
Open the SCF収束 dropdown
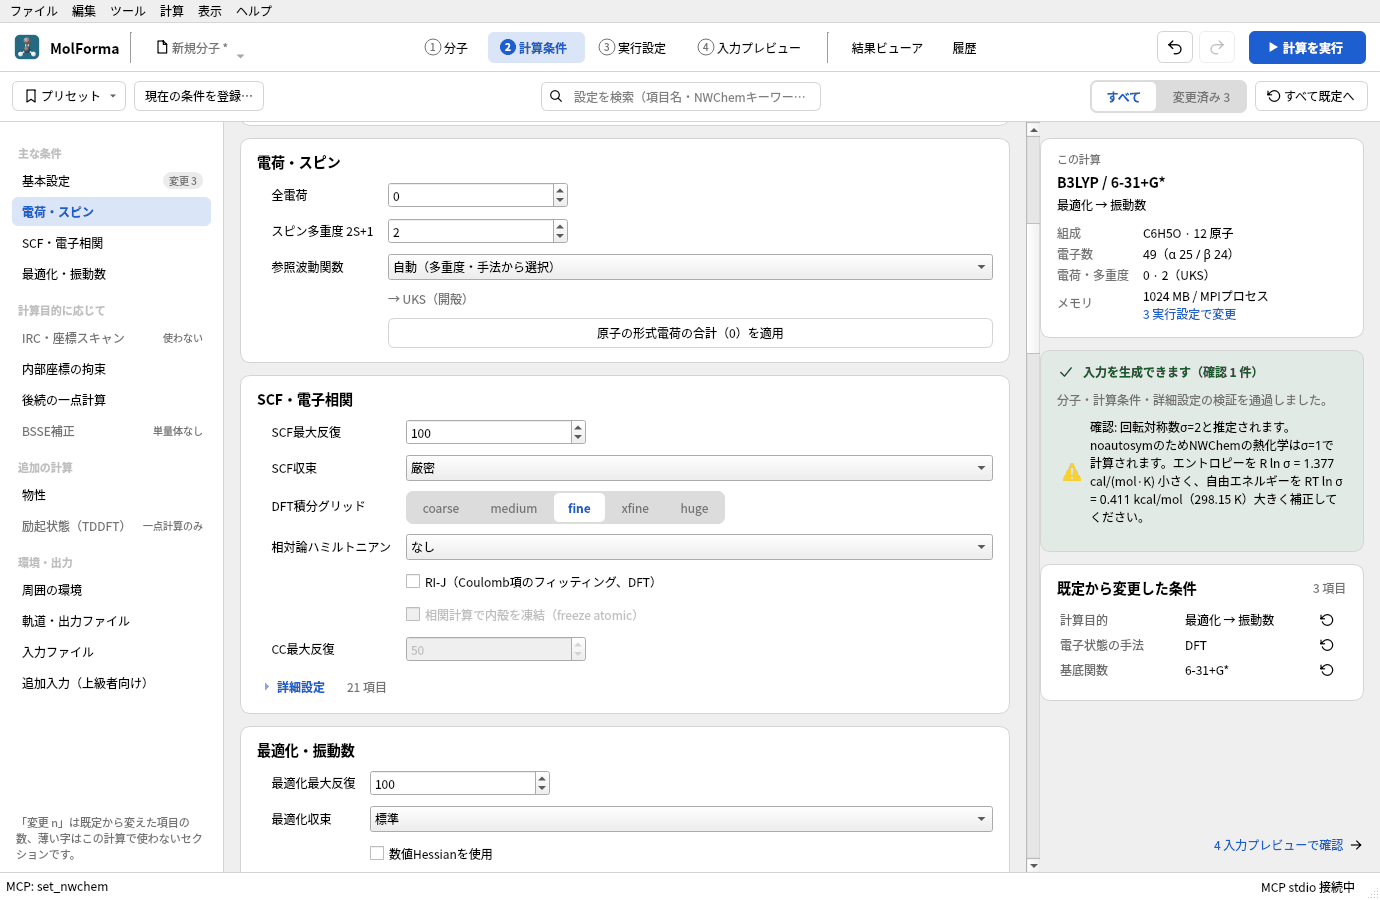(x=699, y=468)
